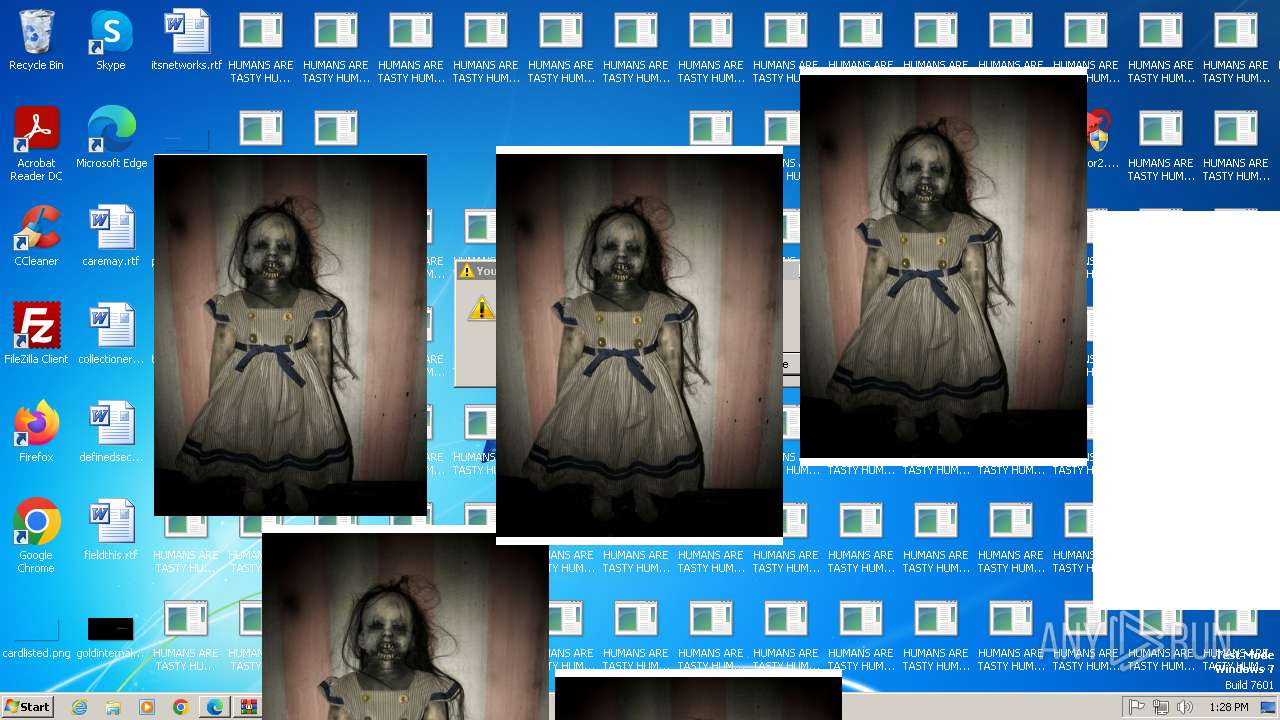
Task: Switch to the colorful grid app taskbar button
Action: [x=248, y=707]
